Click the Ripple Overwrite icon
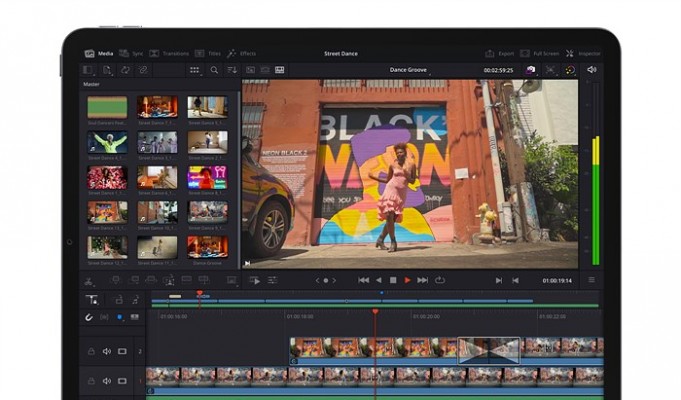The height and width of the screenshot is (400, 681). [x=151, y=280]
